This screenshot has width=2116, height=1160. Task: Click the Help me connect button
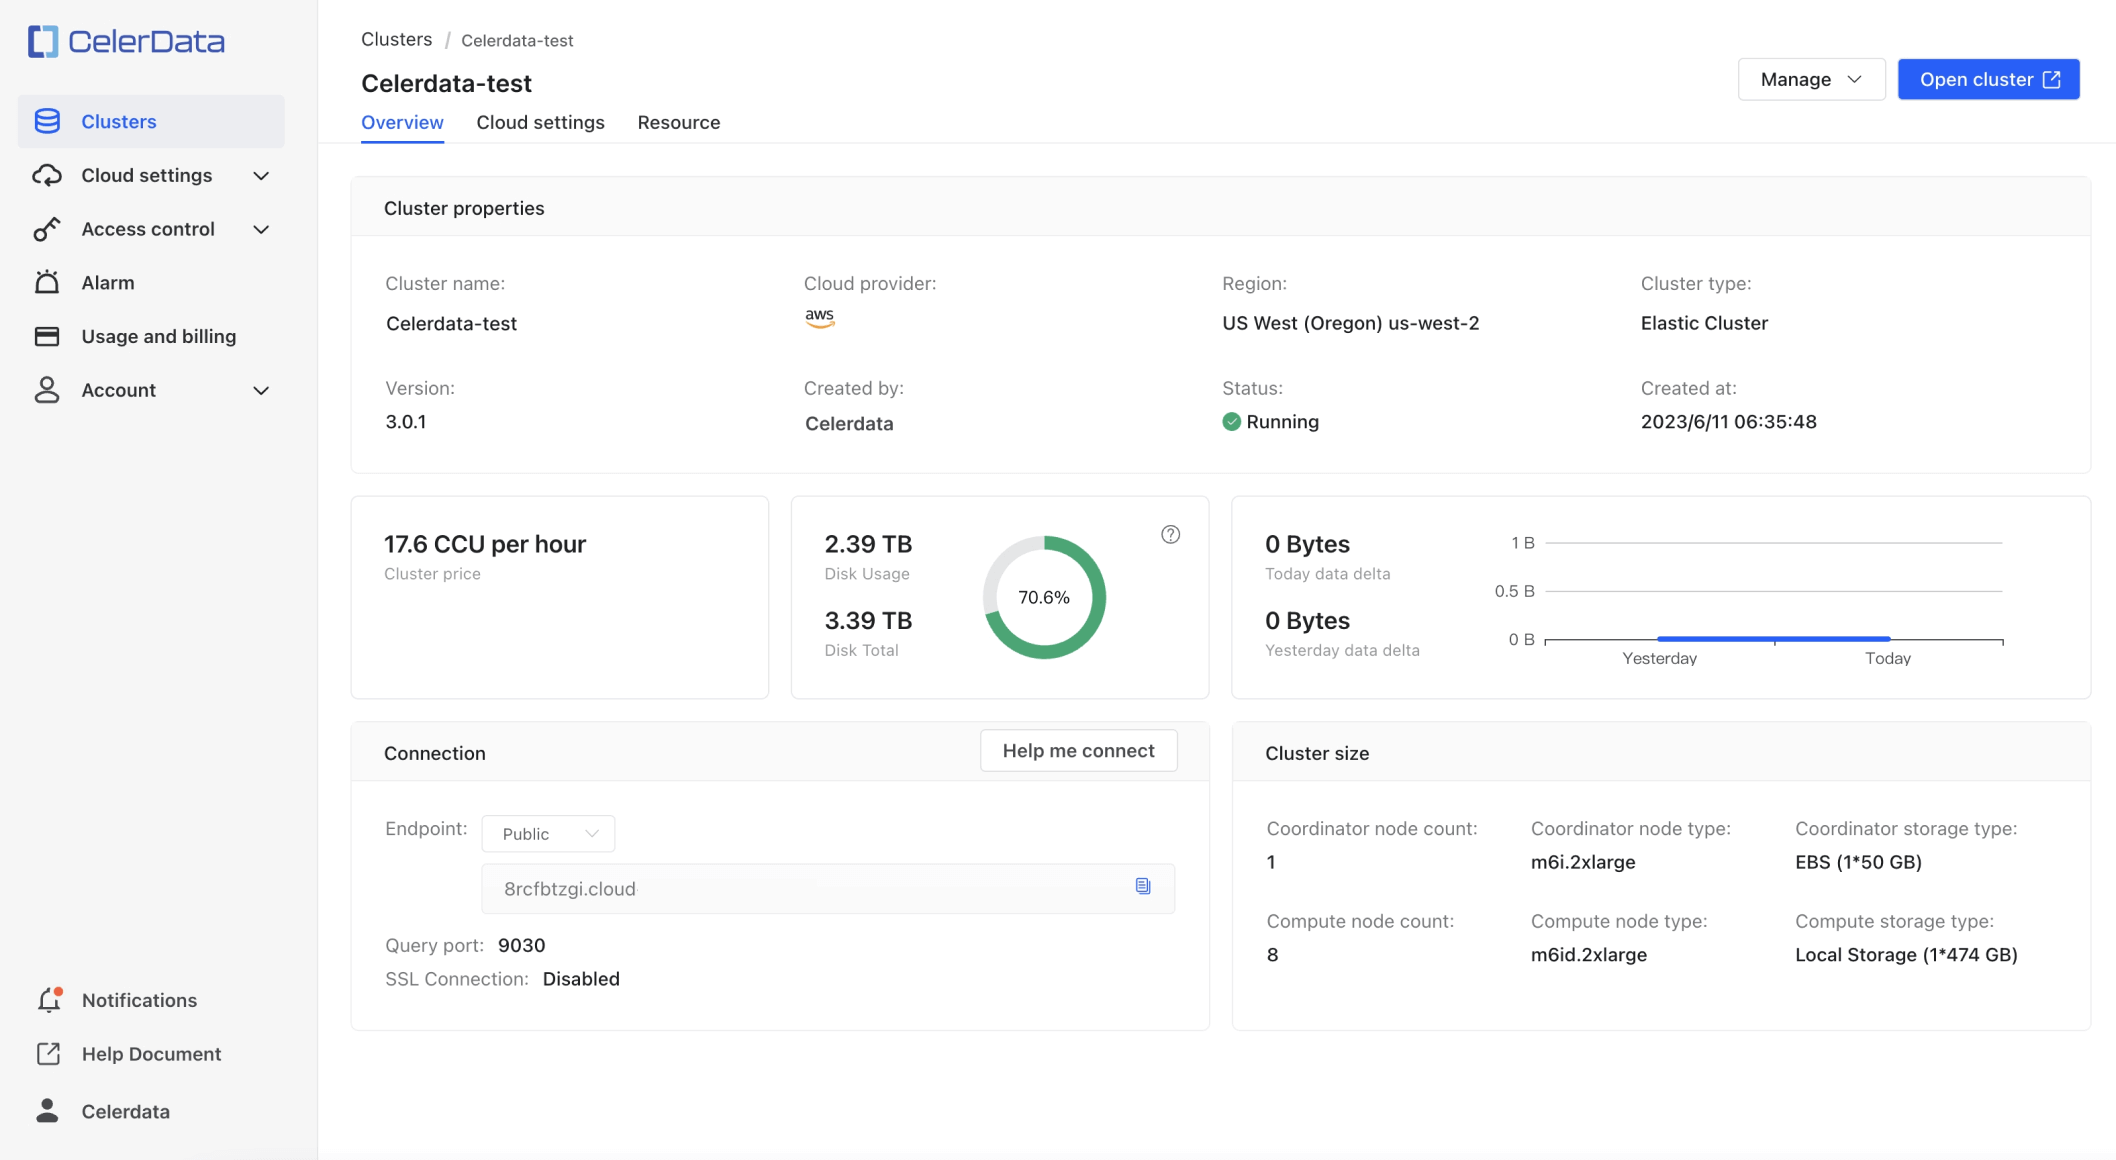pyautogui.click(x=1078, y=750)
